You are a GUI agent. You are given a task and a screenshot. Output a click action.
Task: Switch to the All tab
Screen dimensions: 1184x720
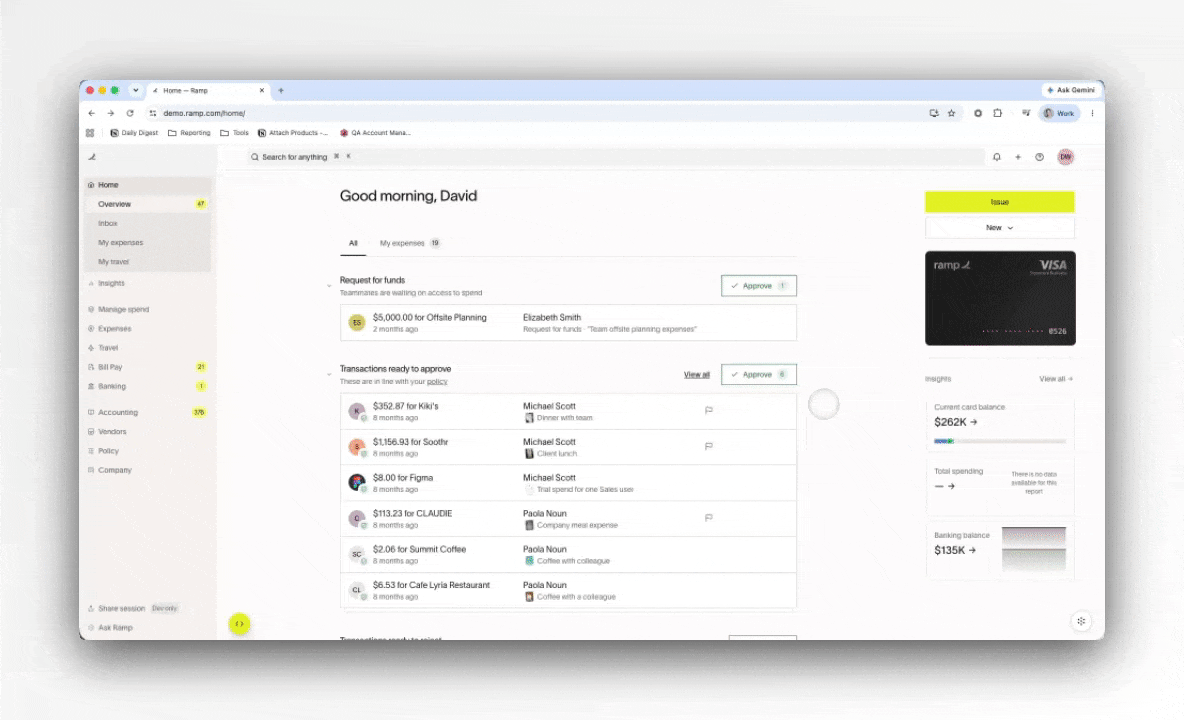click(353, 243)
